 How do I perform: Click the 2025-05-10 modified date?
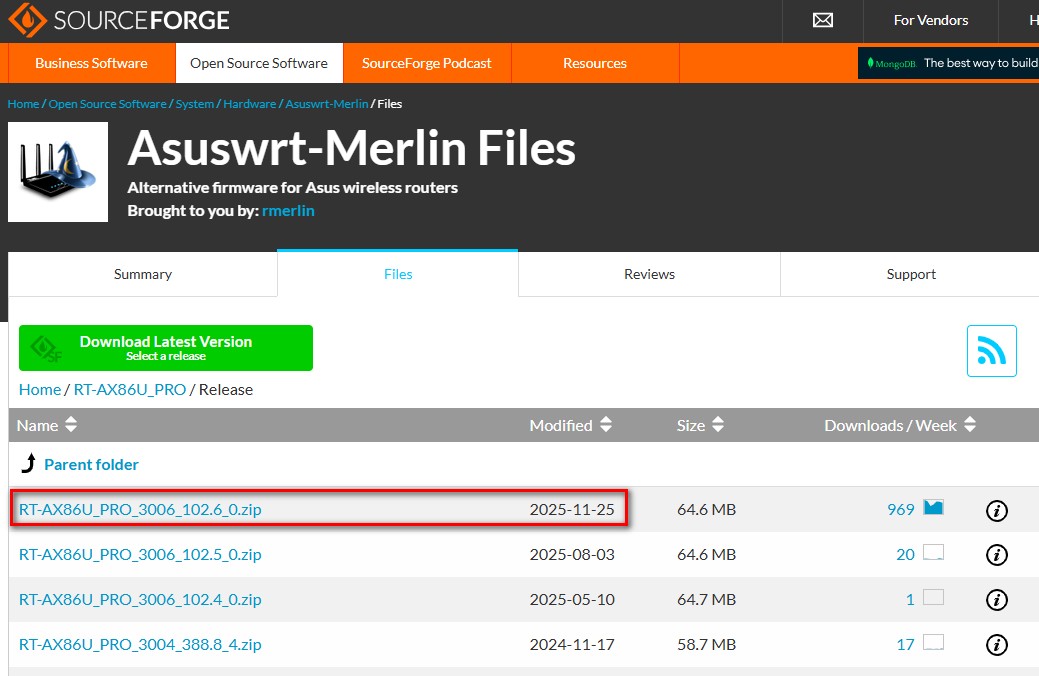(x=572, y=600)
